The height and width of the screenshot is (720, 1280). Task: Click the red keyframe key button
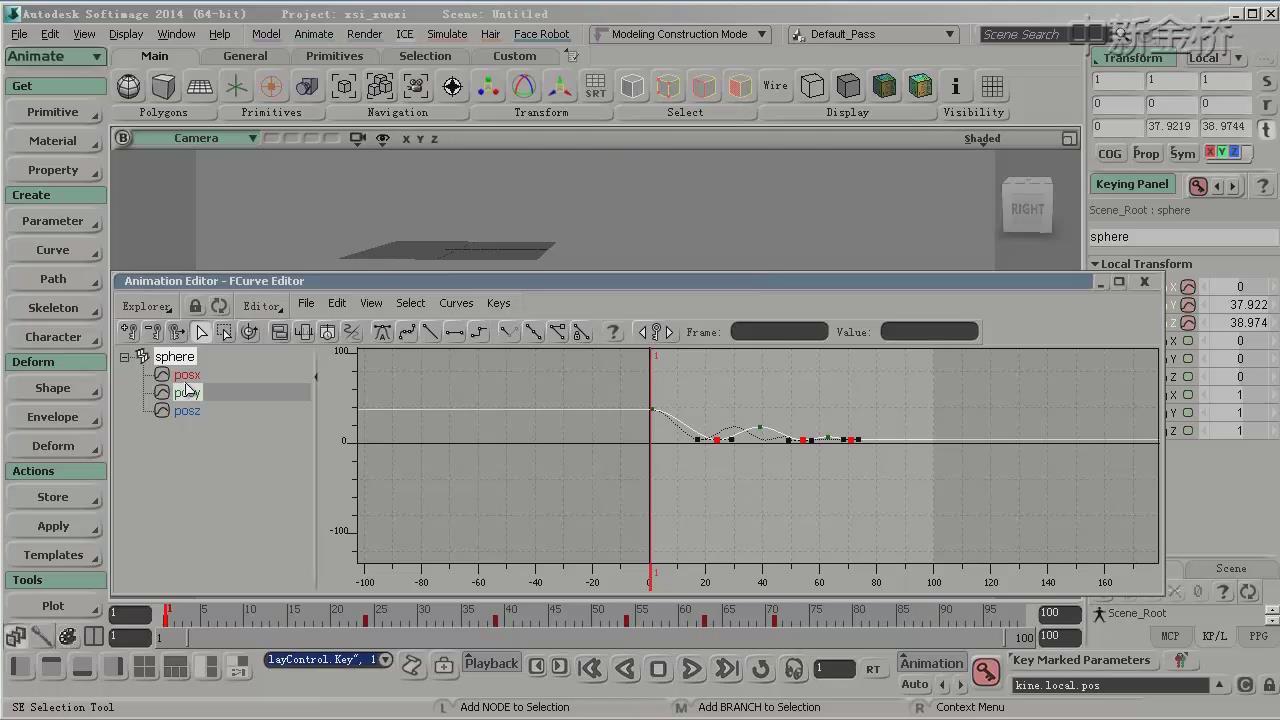click(986, 673)
